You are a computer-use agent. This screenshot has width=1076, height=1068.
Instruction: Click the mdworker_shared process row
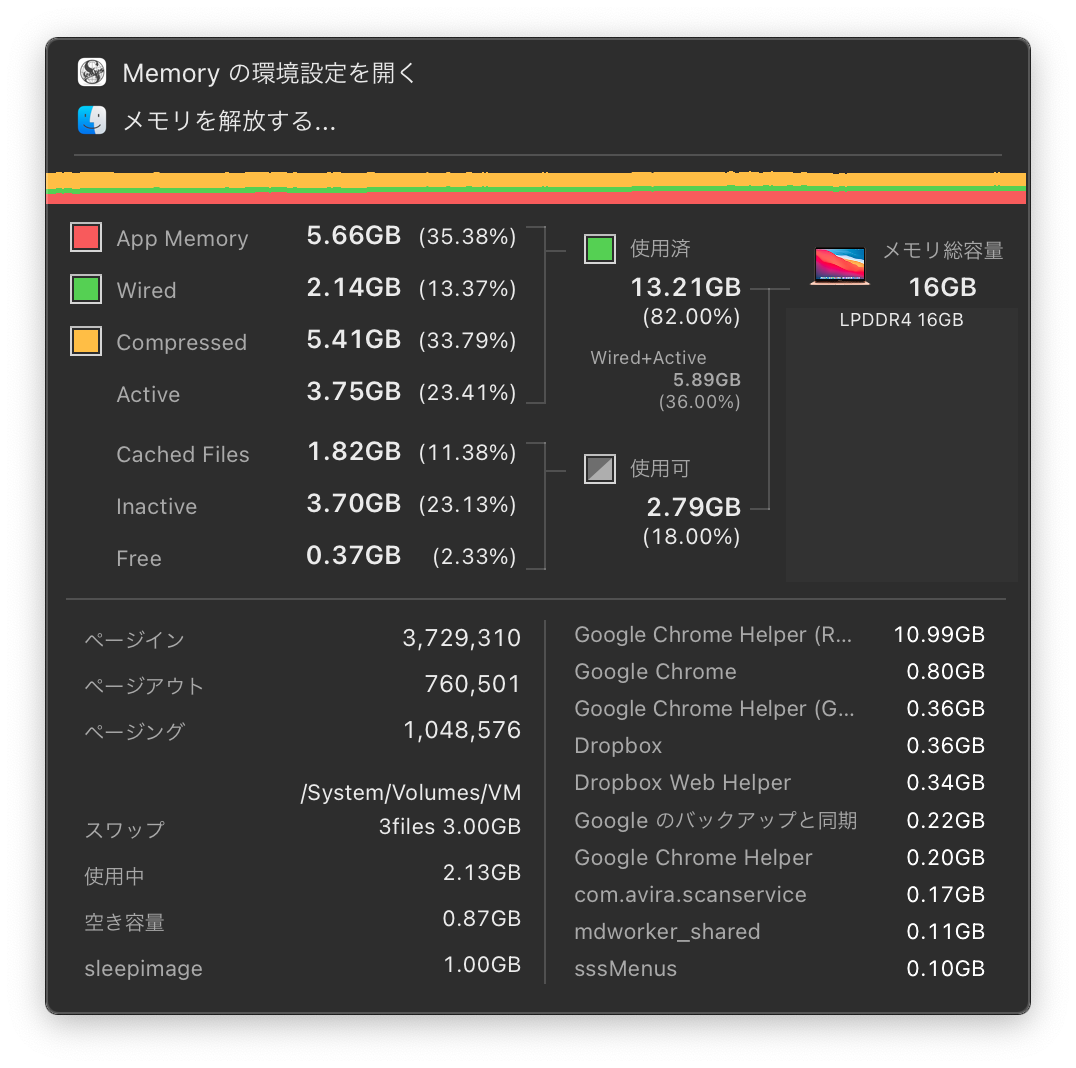[x=780, y=932]
